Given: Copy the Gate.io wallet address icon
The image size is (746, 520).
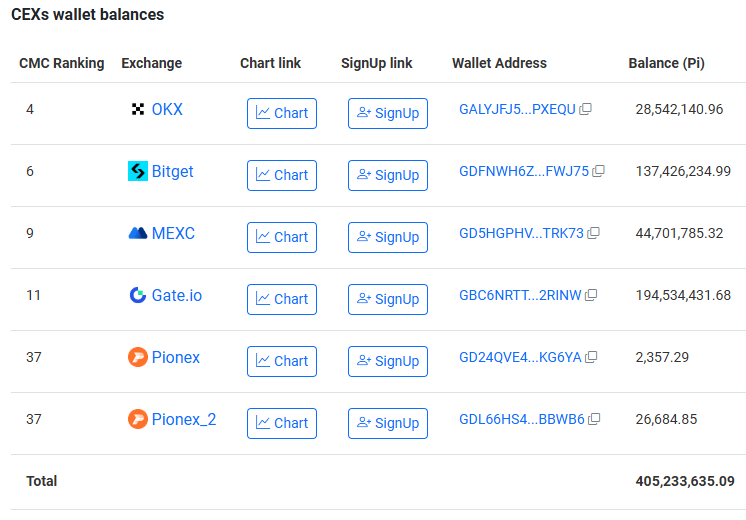Looking at the screenshot, I should click(x=591, y=295).
